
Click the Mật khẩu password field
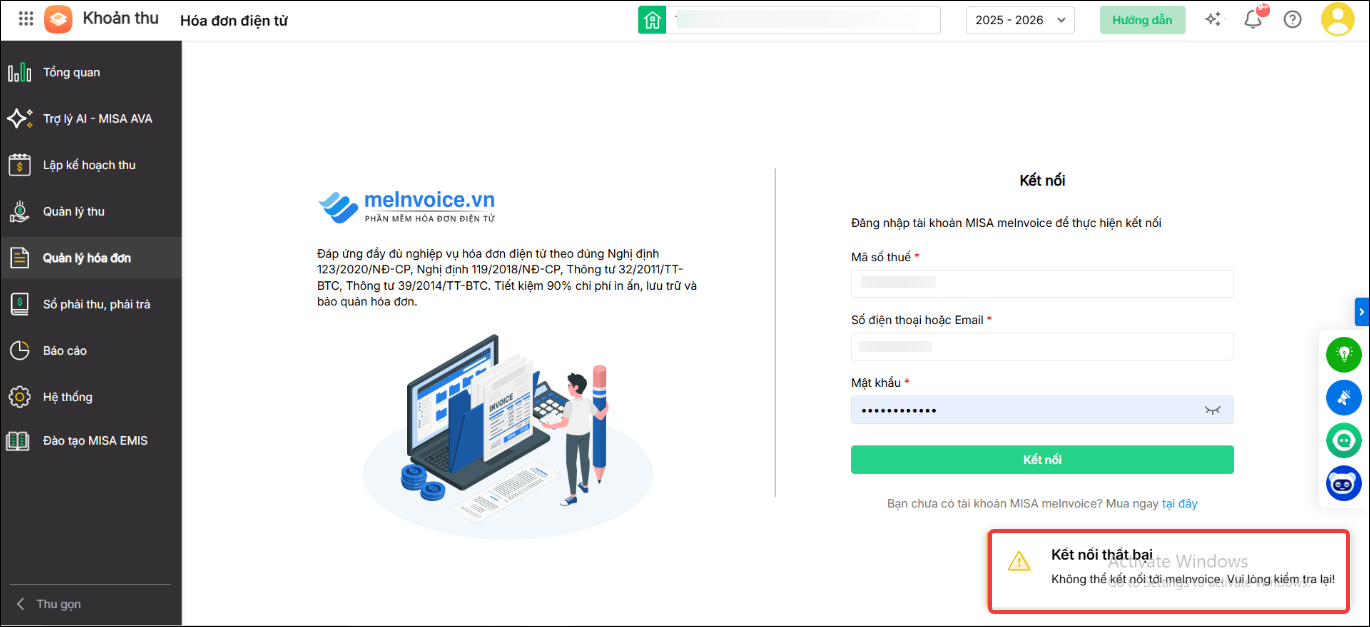tap(1042, 410)
